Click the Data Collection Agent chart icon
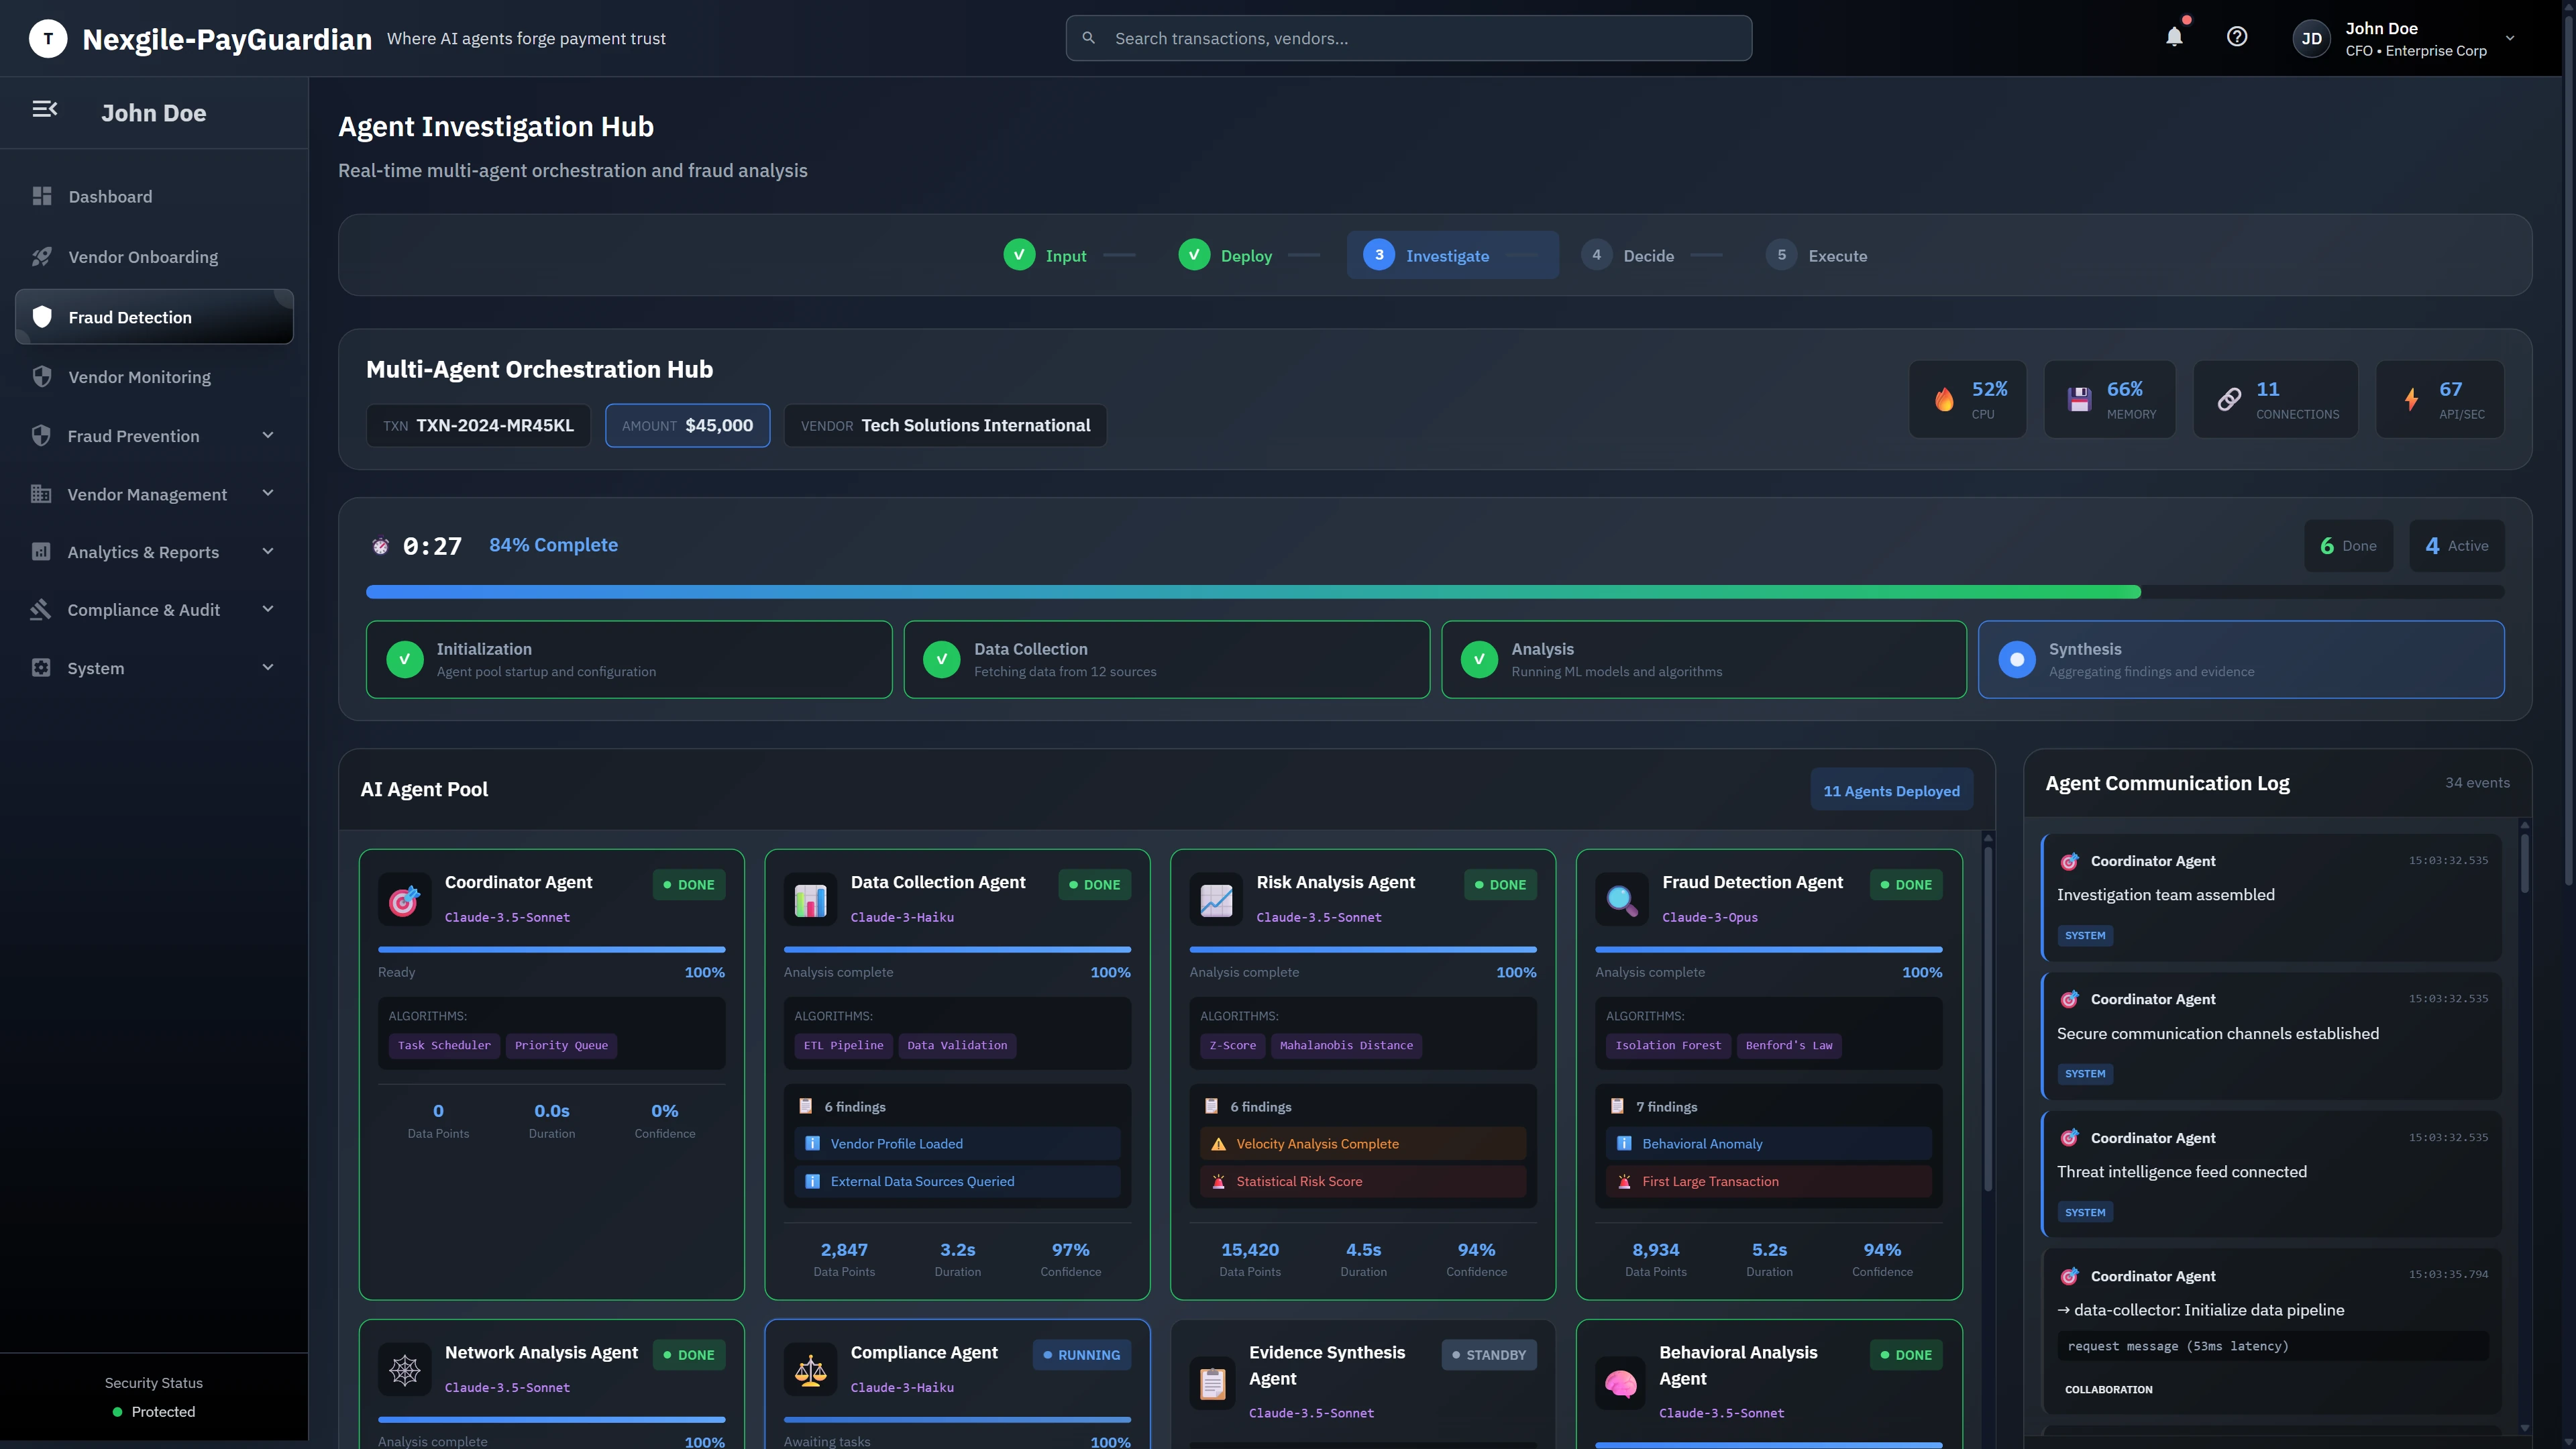2576x1449 pixels. (x=810, y=899)
